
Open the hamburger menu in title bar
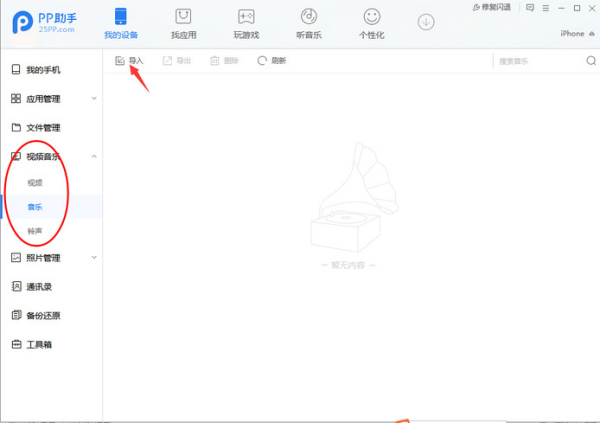click(x=546, y=8)
